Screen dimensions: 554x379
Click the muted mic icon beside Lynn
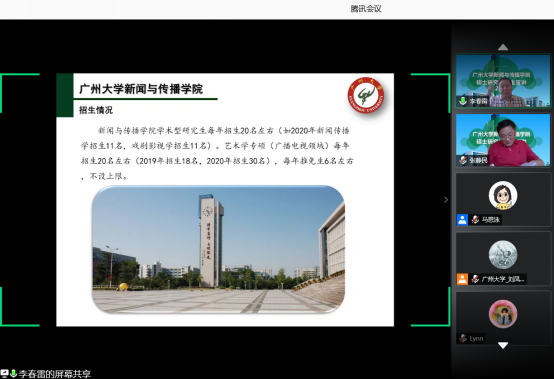463,338
